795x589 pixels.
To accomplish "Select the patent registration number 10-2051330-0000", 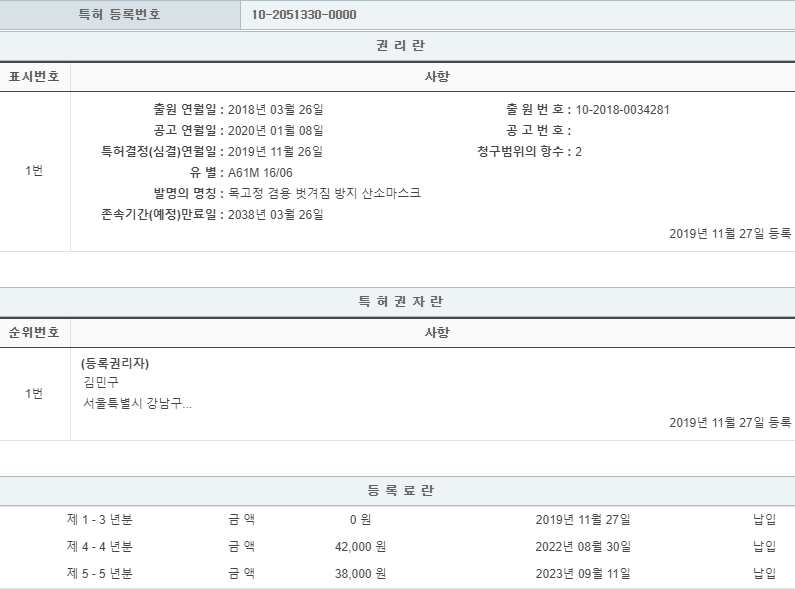I will 304,15.
